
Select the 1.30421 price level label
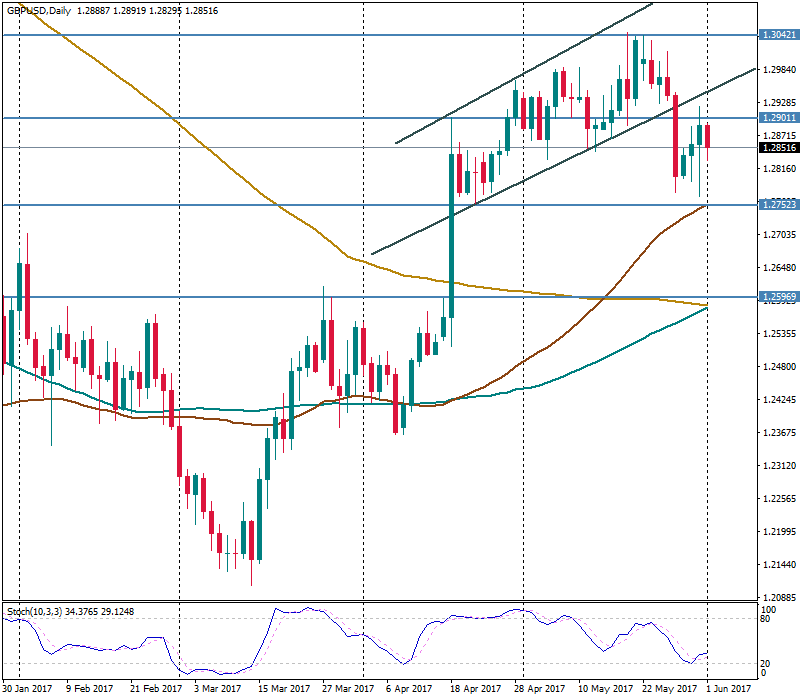[x=779, y=35]
